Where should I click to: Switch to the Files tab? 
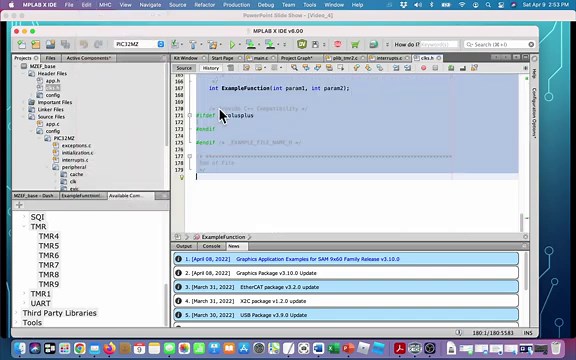pos(50,58)
